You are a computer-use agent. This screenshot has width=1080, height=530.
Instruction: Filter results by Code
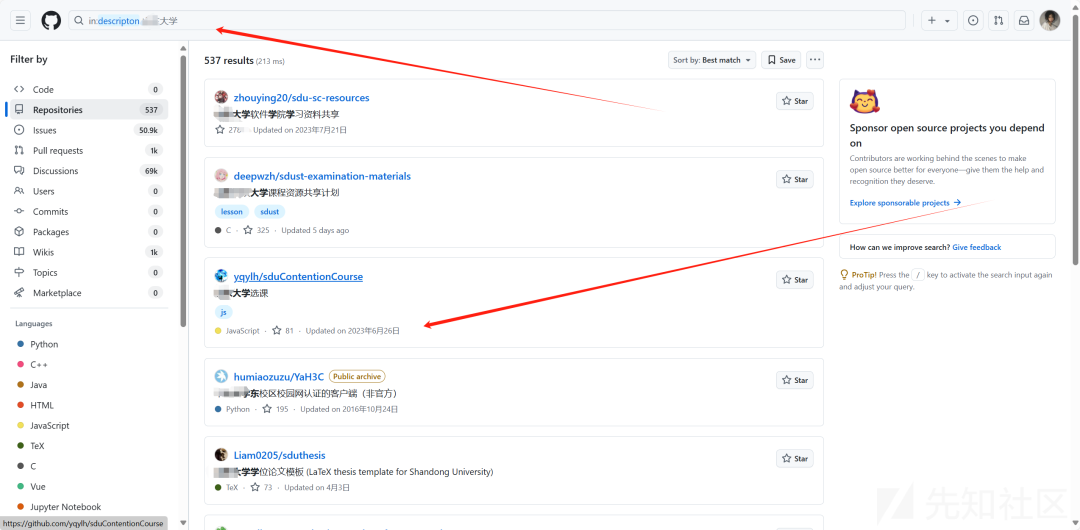pos(89,90)
